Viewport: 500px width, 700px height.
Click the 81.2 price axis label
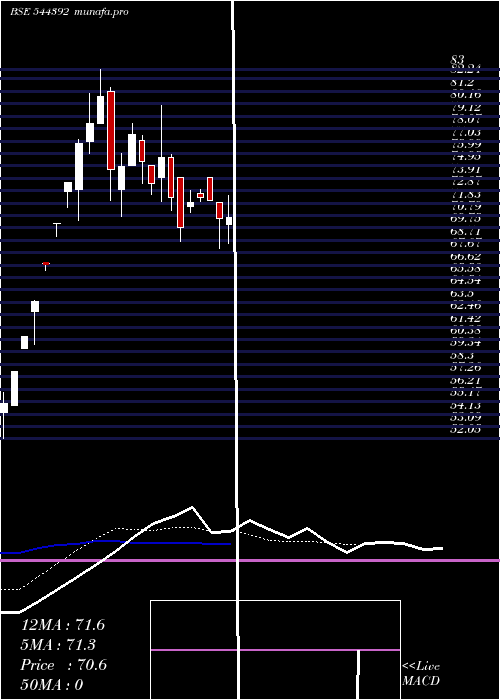pyautogui.click(x=462, y=83)
